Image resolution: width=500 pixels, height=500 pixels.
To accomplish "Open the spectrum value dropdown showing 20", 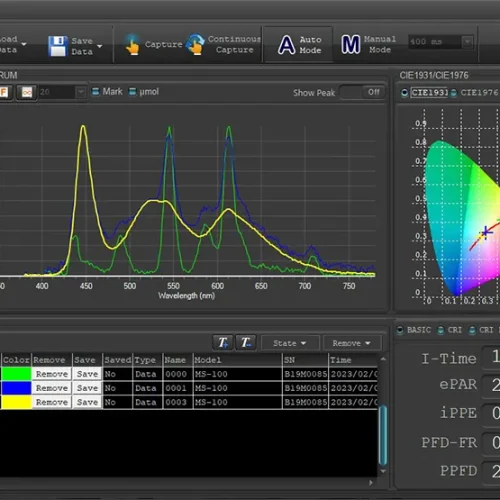I will pyautogui.click(x=80, y=92).
